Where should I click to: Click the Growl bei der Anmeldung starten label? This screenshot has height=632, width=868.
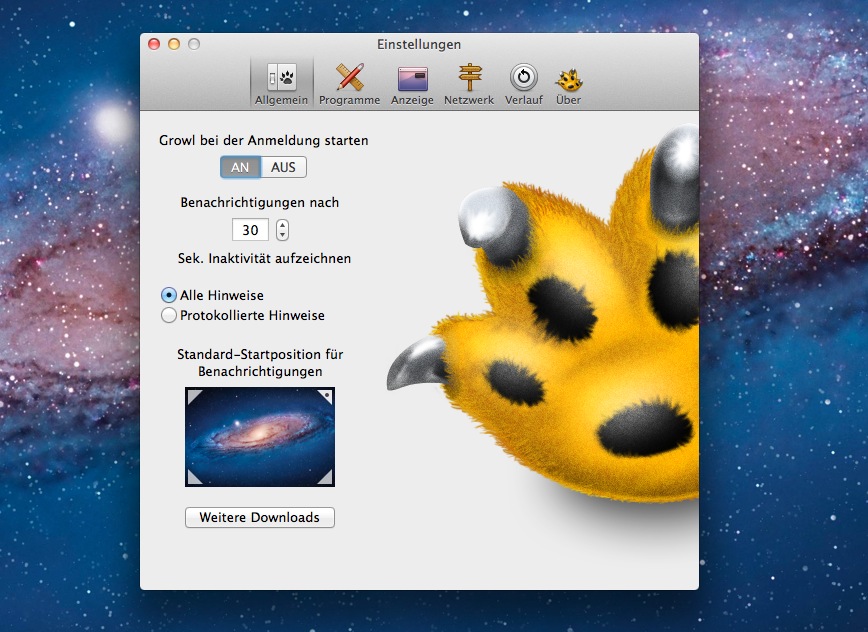tap(264, 141)
